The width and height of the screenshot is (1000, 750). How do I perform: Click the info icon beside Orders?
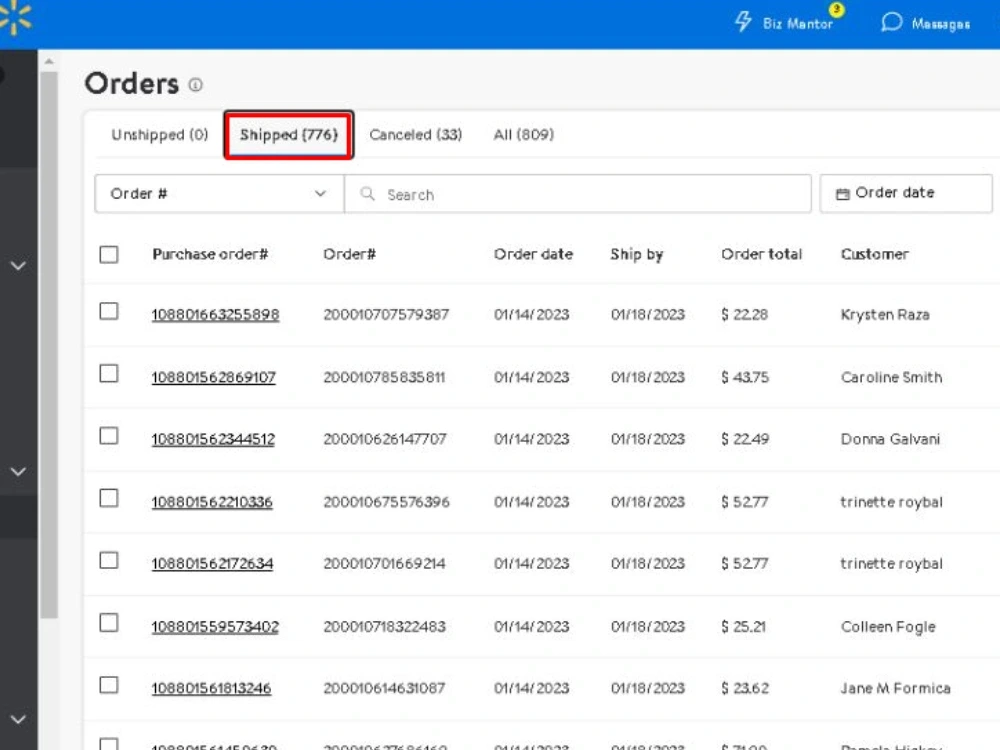pos(196,85)
